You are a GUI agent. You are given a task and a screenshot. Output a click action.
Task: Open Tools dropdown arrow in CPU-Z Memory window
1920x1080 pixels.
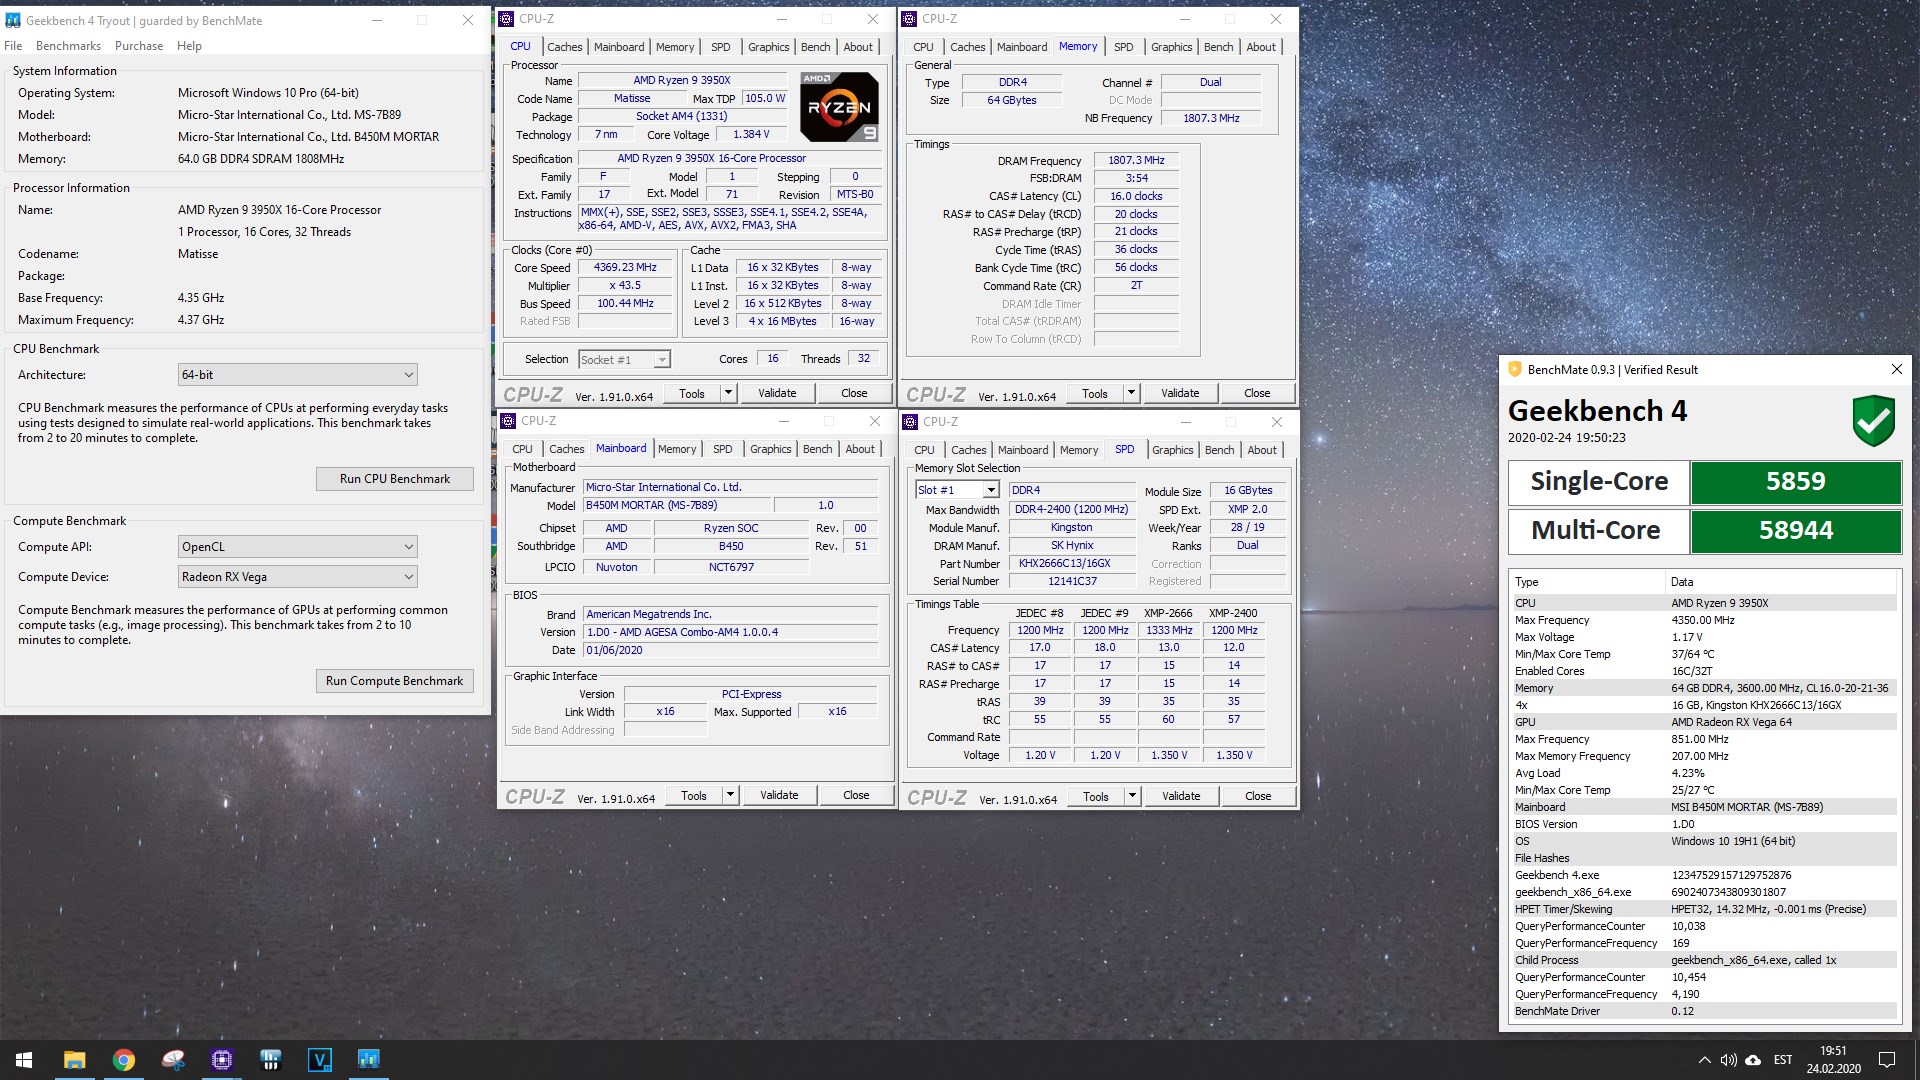1131,393
